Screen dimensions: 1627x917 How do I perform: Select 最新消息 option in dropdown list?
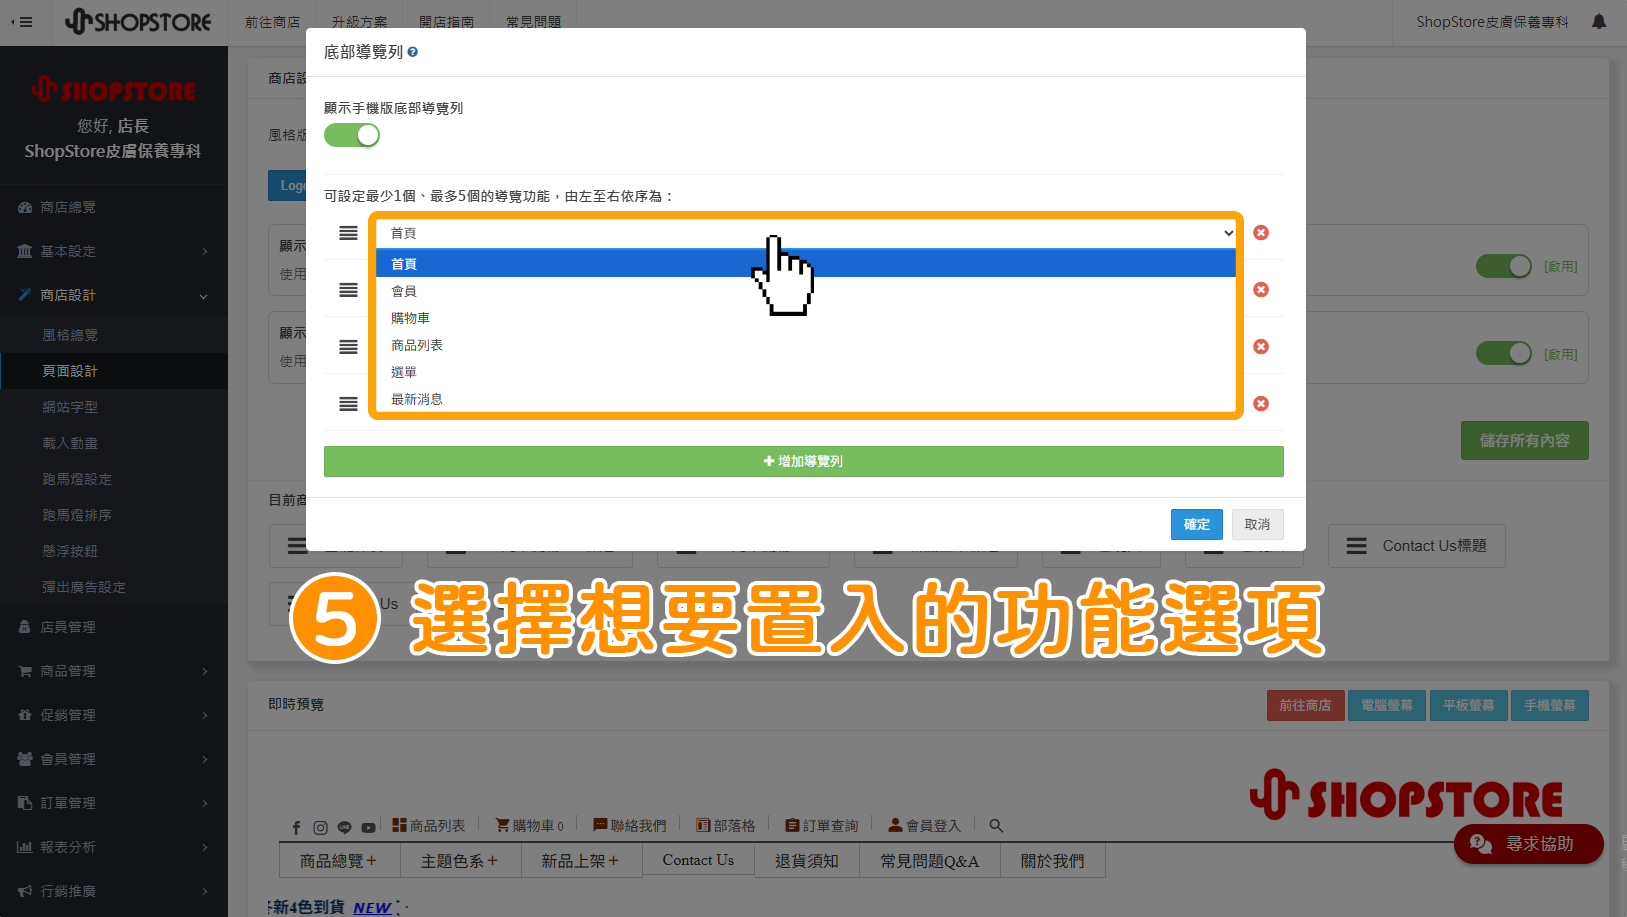click(806, 399)
